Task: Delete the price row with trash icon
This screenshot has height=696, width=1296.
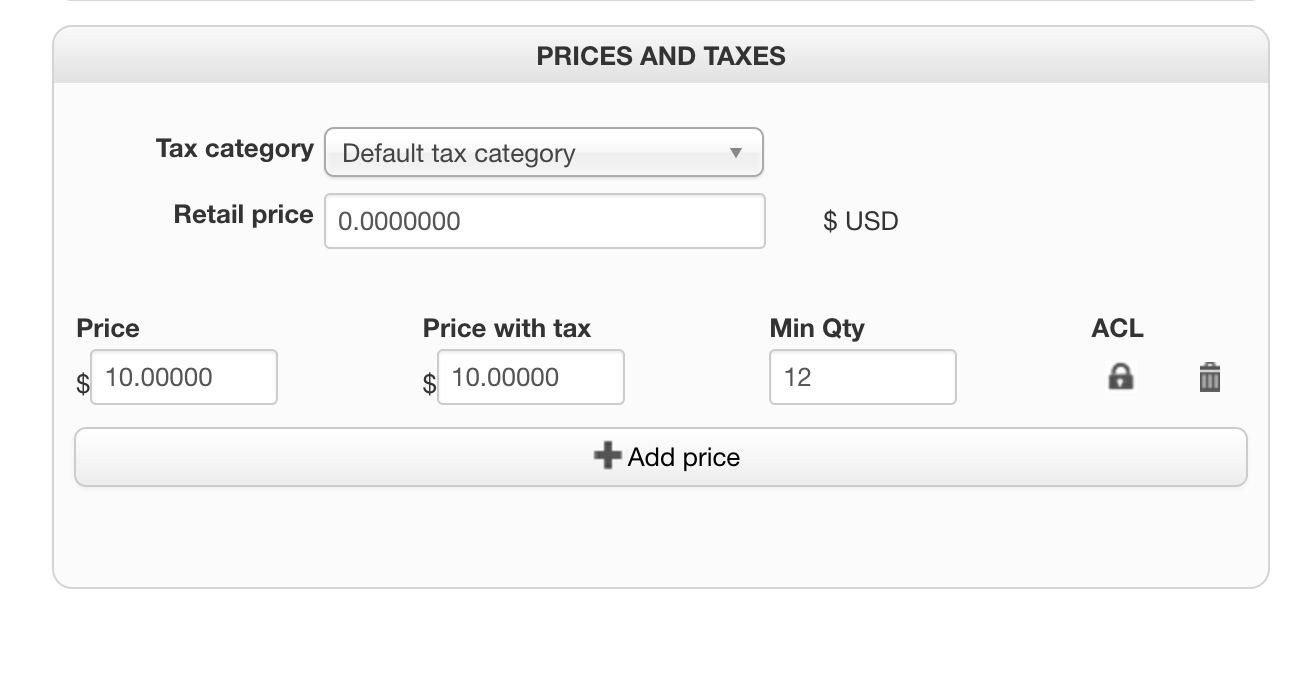Action: click(x=1209, y=378)
